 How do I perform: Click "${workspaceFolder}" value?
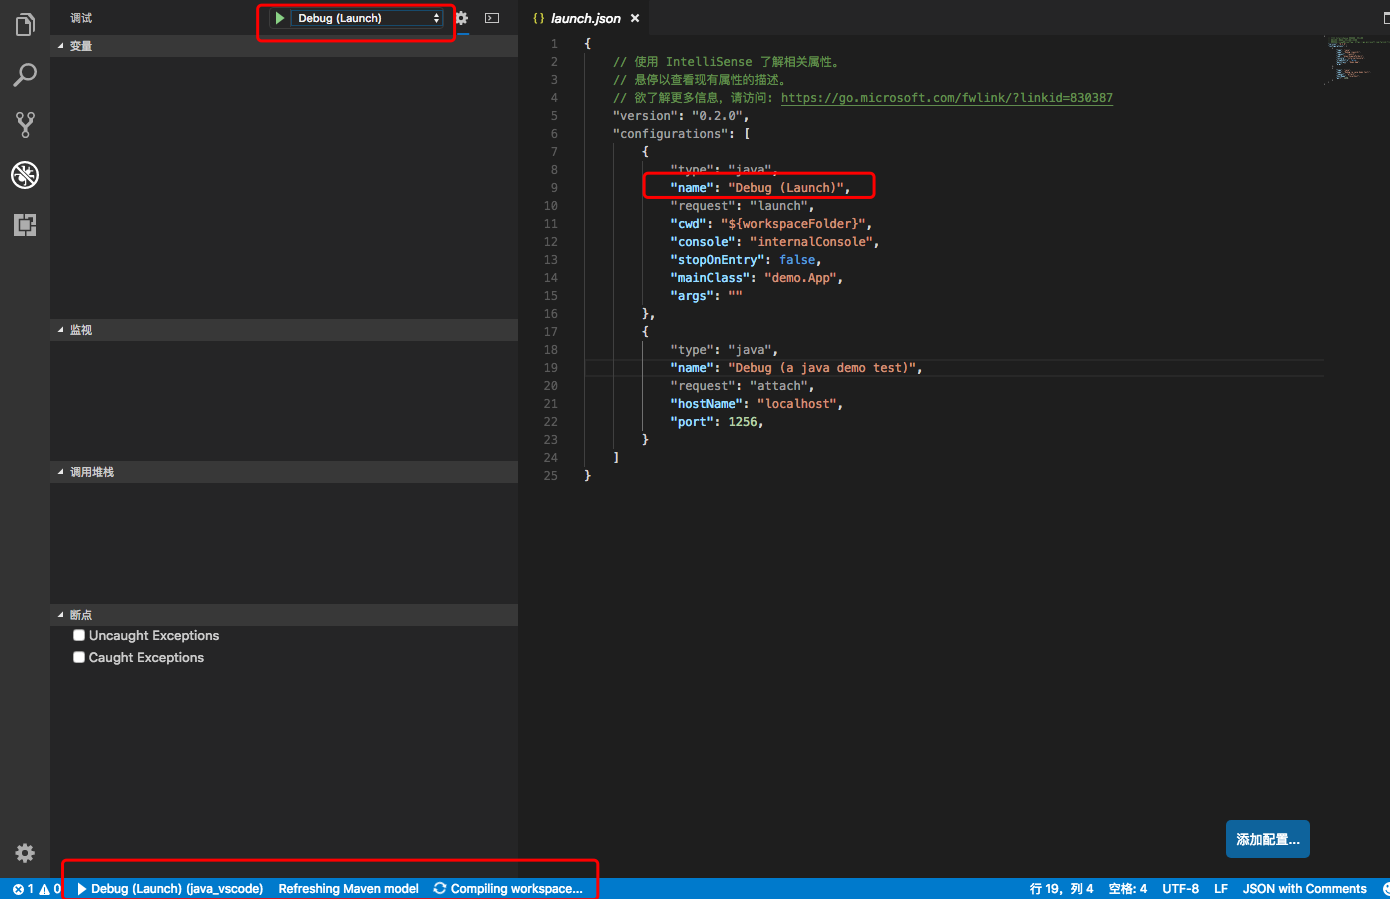click(x=793, y=224)
